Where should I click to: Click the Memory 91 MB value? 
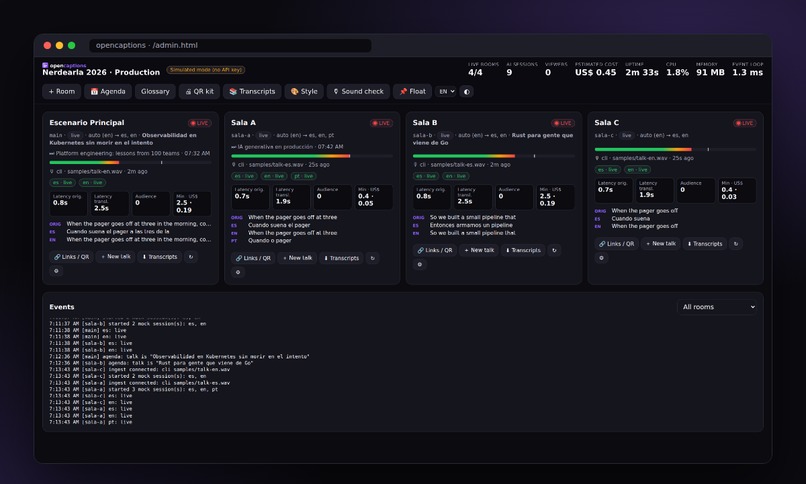[x=710, y=72]
